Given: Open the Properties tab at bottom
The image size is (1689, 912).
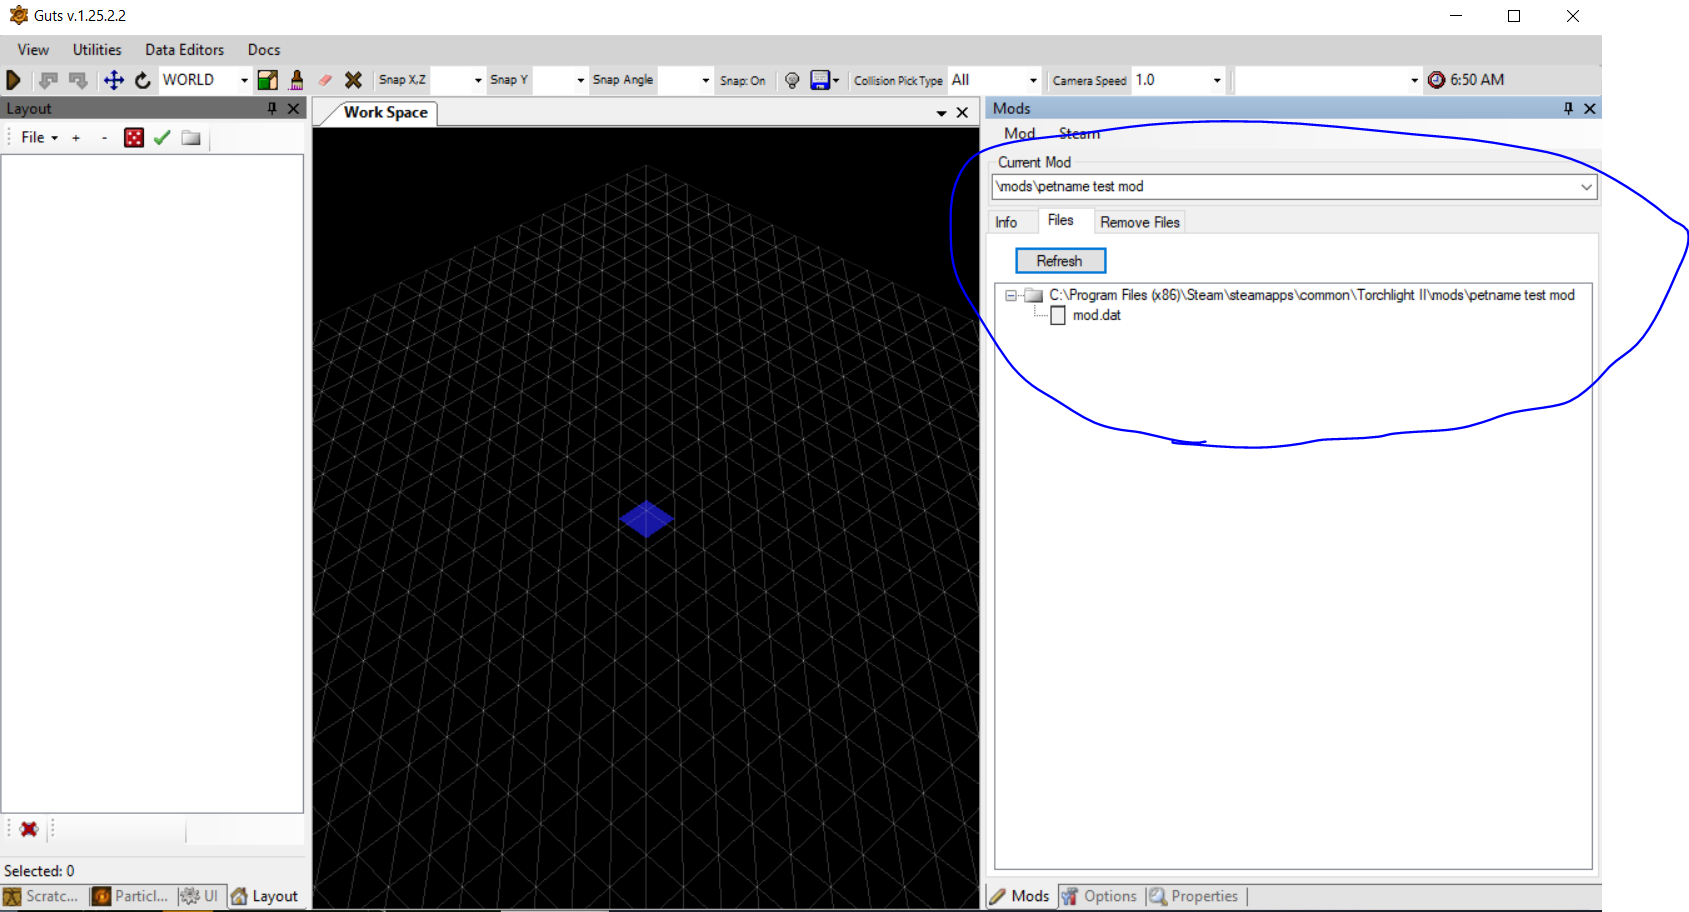Looking at the screenshot, I should click(x=1194, y=896).
